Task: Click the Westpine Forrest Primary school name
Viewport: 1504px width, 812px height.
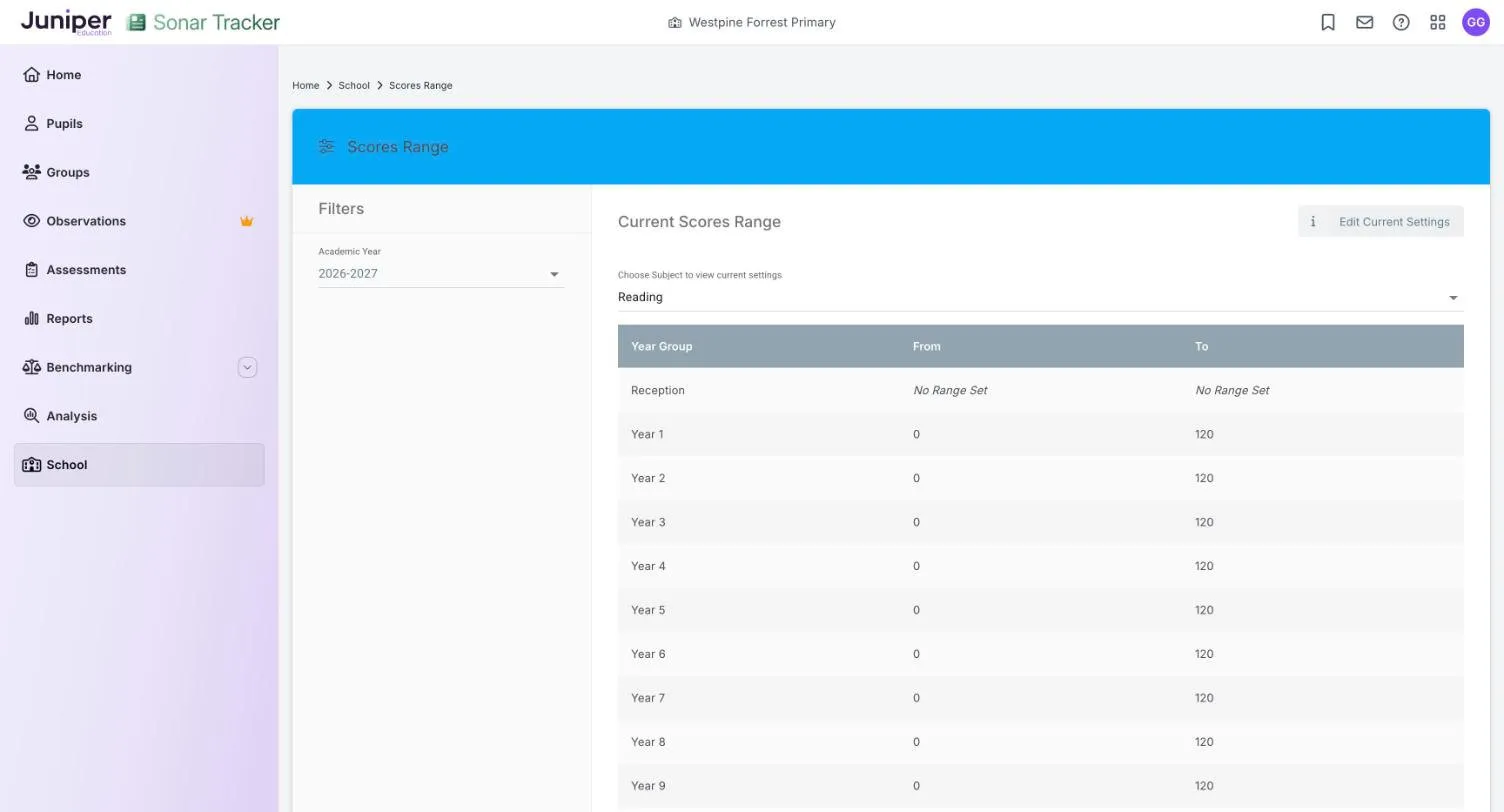Action: (x=762, y=22)
